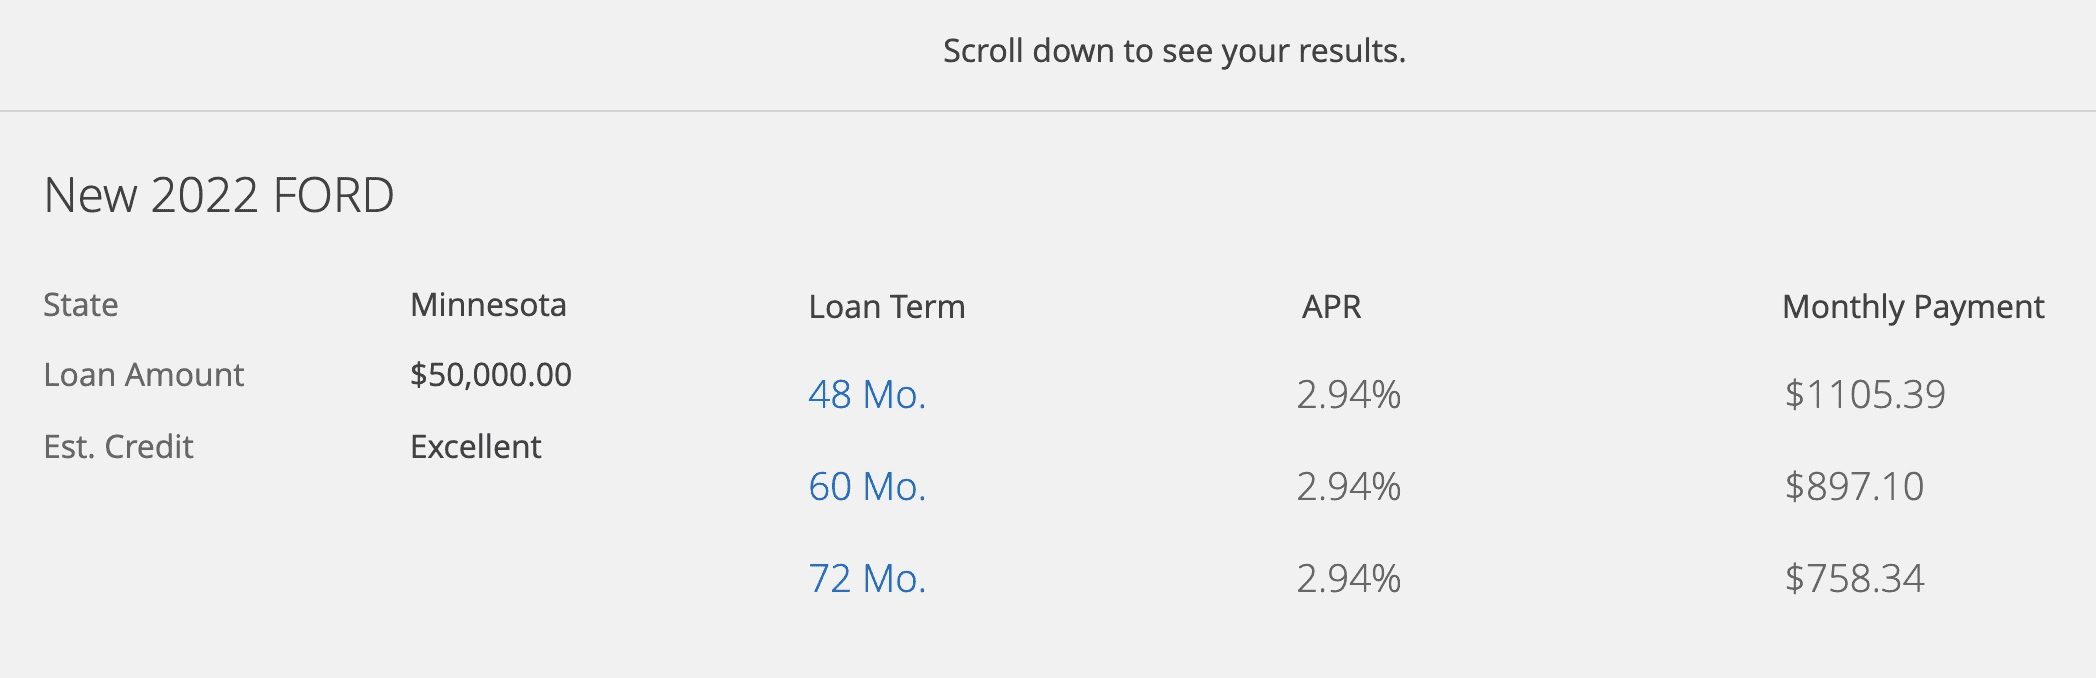Click the Est. Credit label
2096x678 pixels.
click(118, 447)
